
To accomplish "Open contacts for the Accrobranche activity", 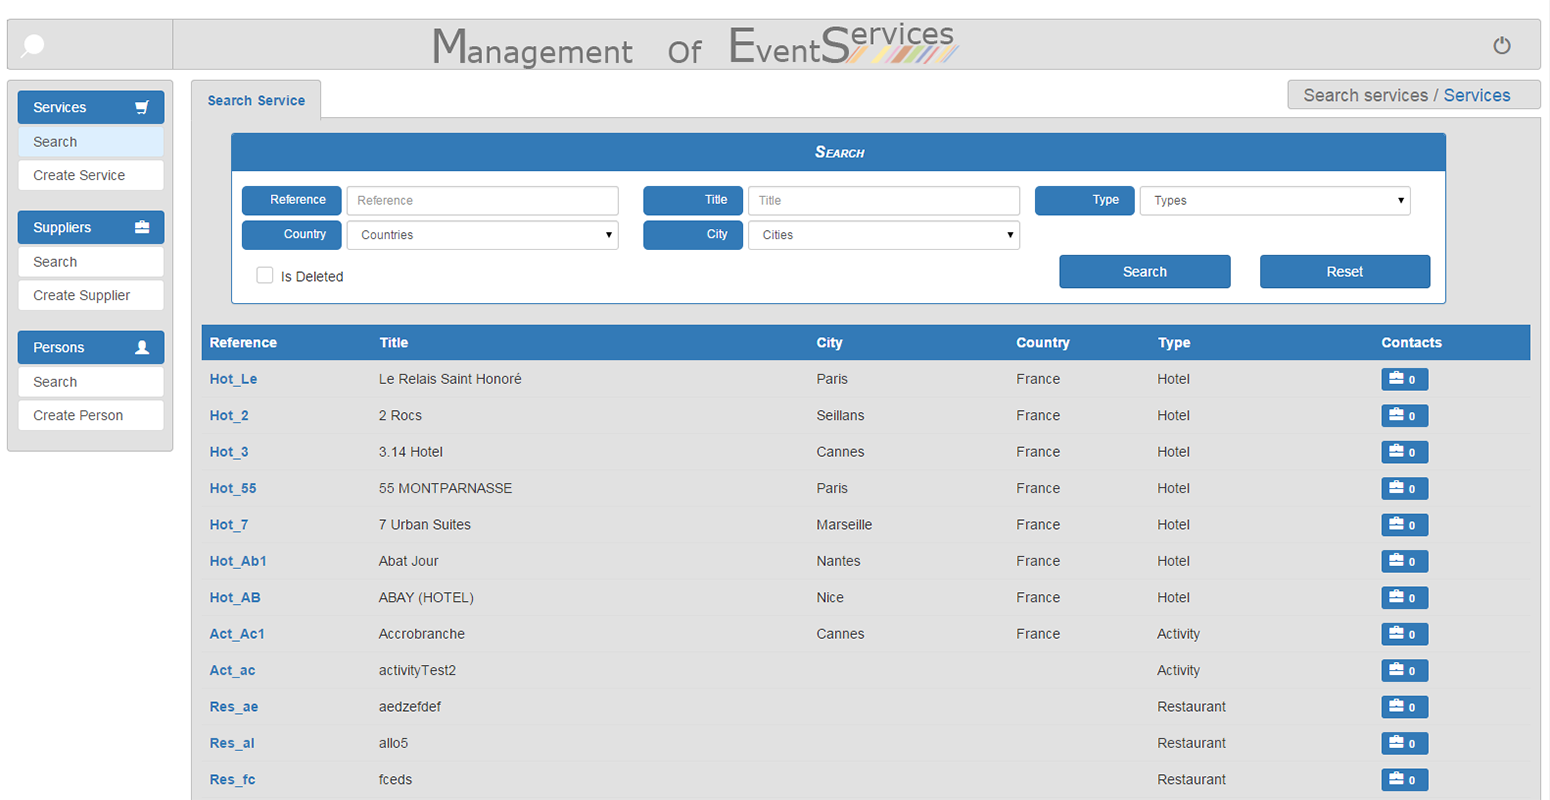I will click(1405, 633).
